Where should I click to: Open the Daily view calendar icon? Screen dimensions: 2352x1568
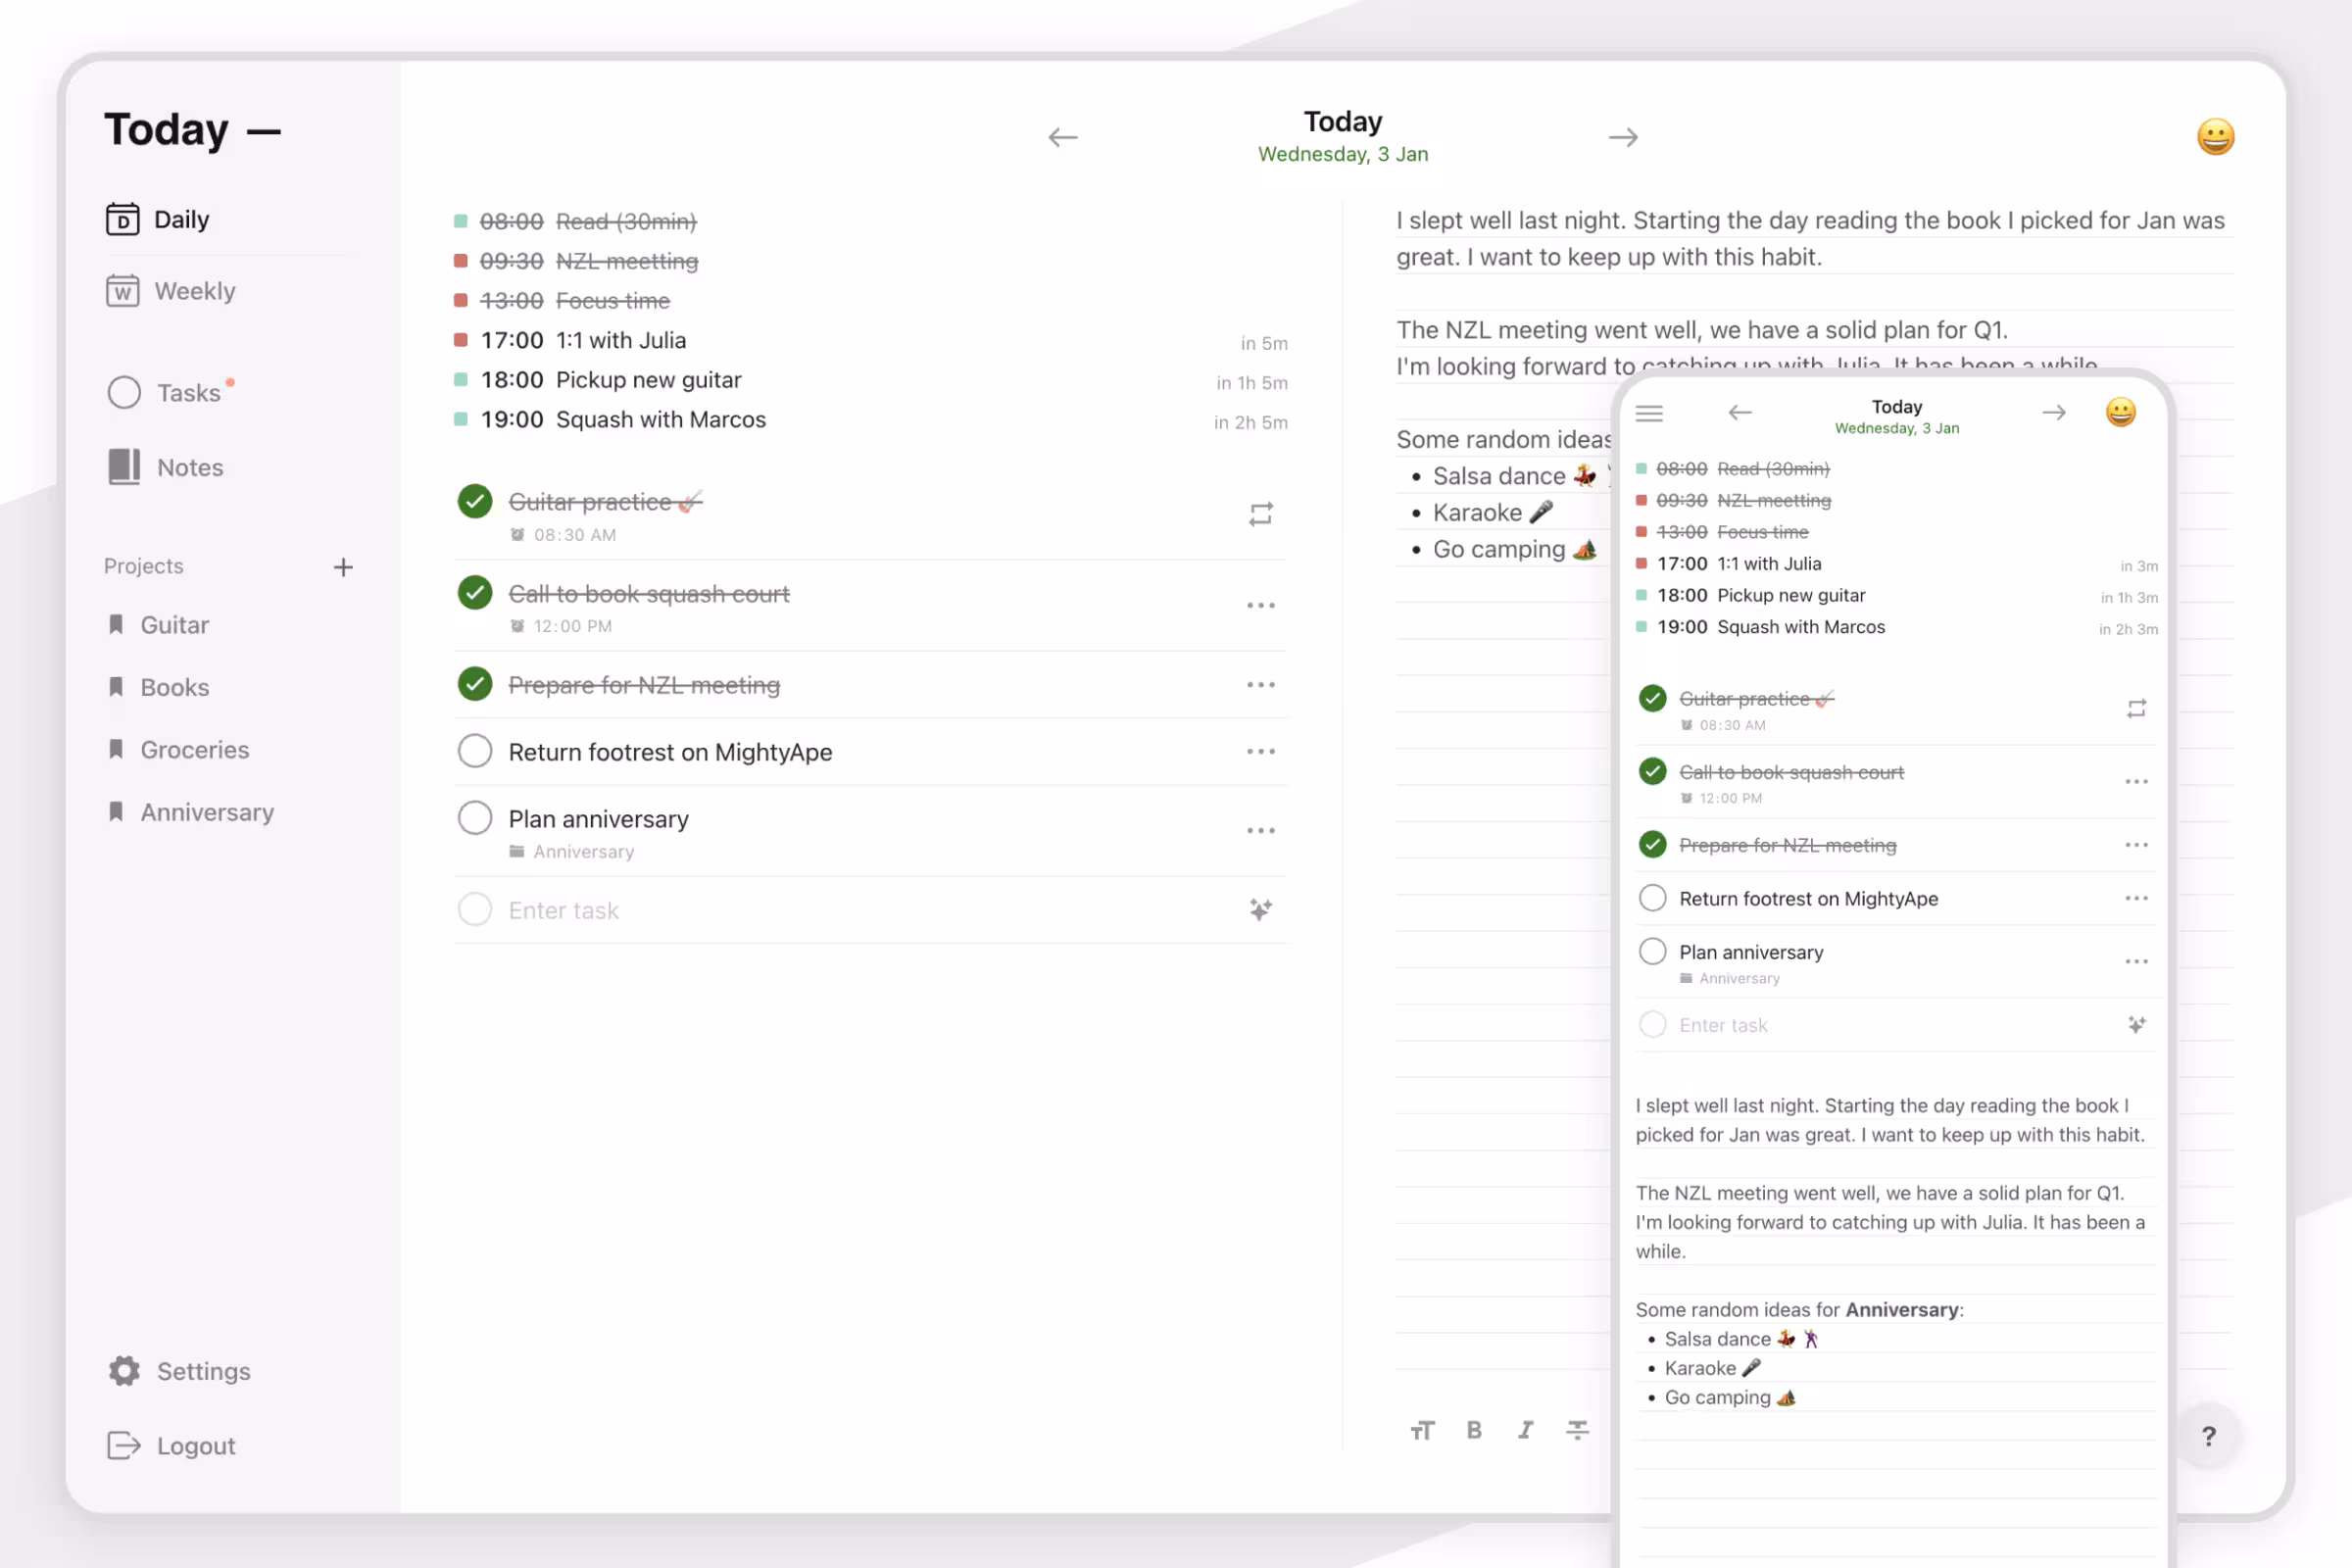(122, 219)
